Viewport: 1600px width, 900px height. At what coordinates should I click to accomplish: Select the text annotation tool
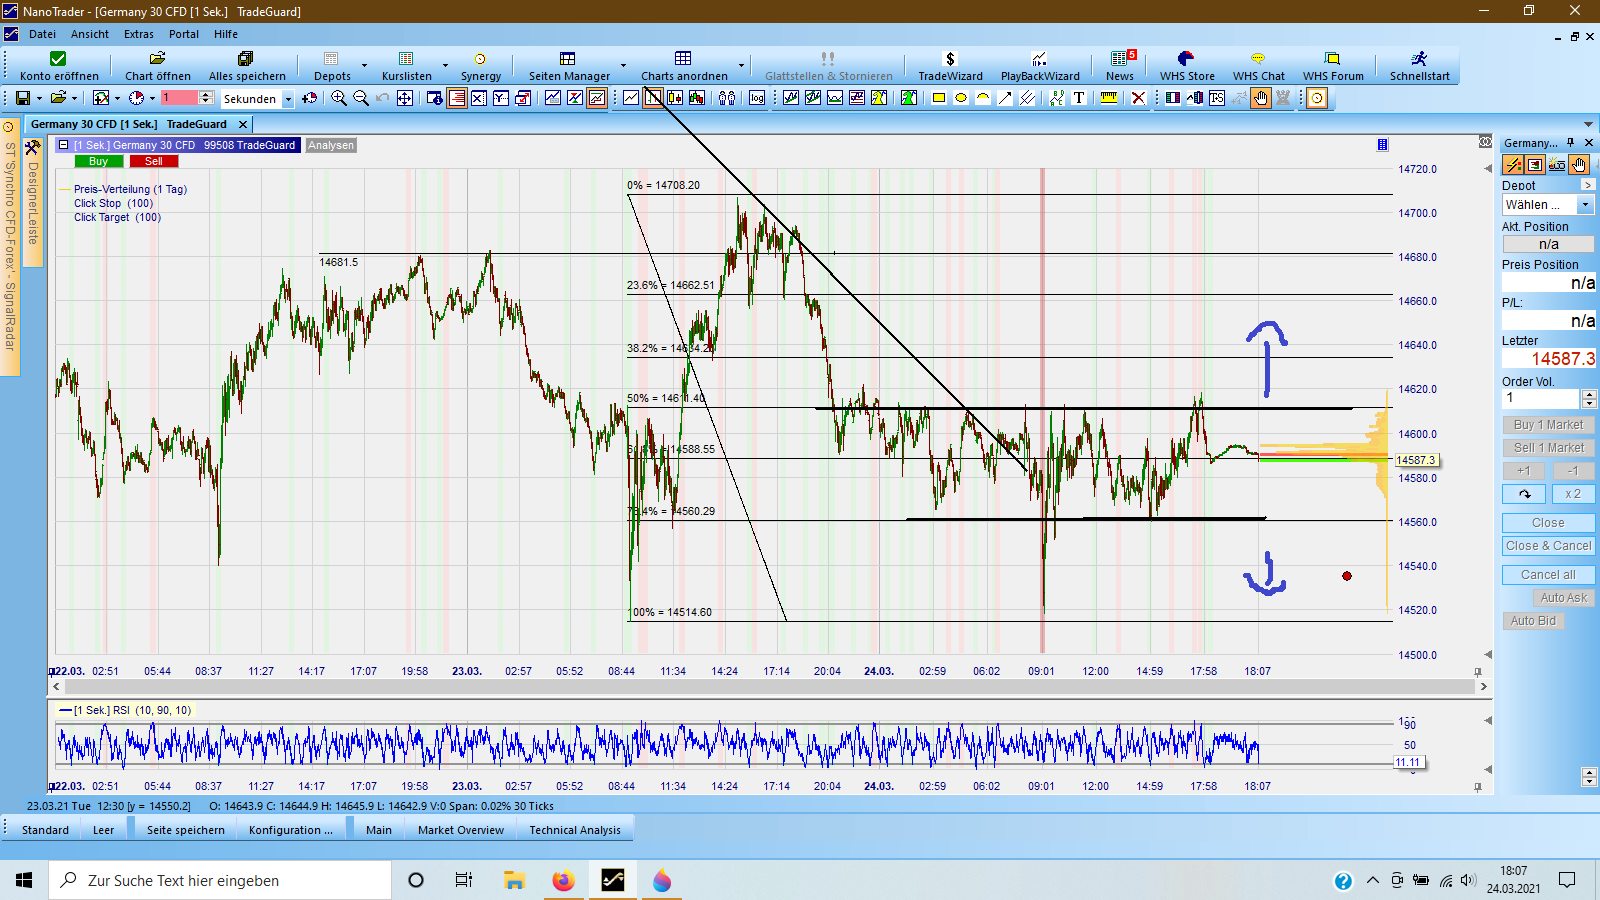1079,98
